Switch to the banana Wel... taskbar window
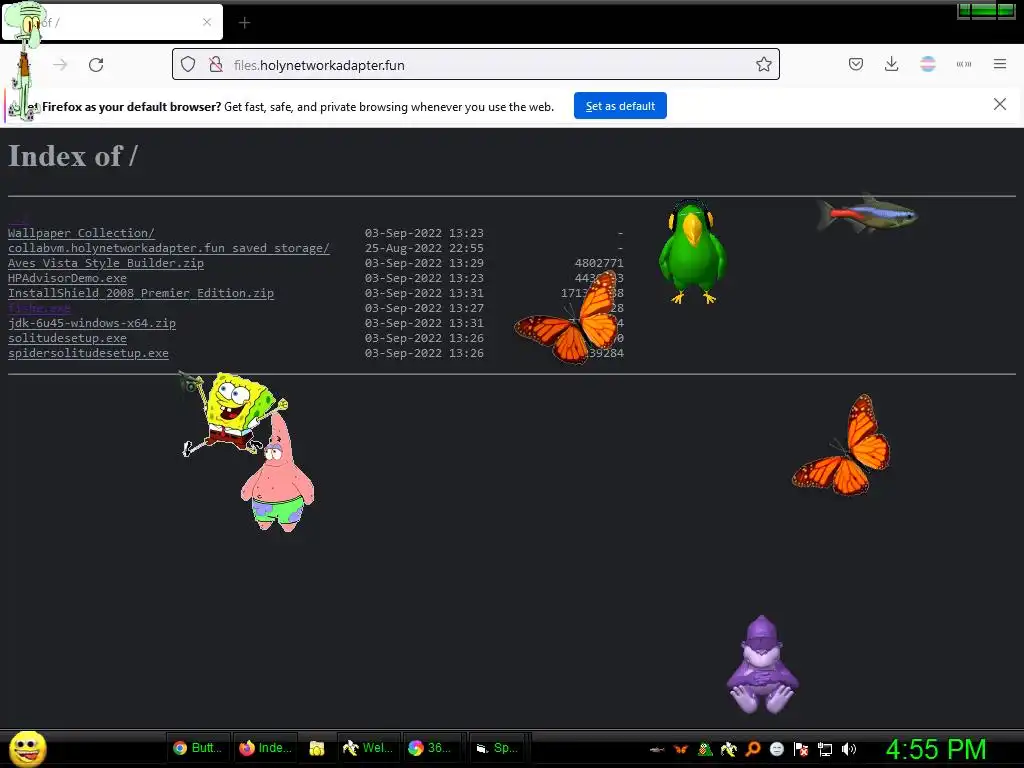This screenshot has height=768, width=1024. pos(368,748)
